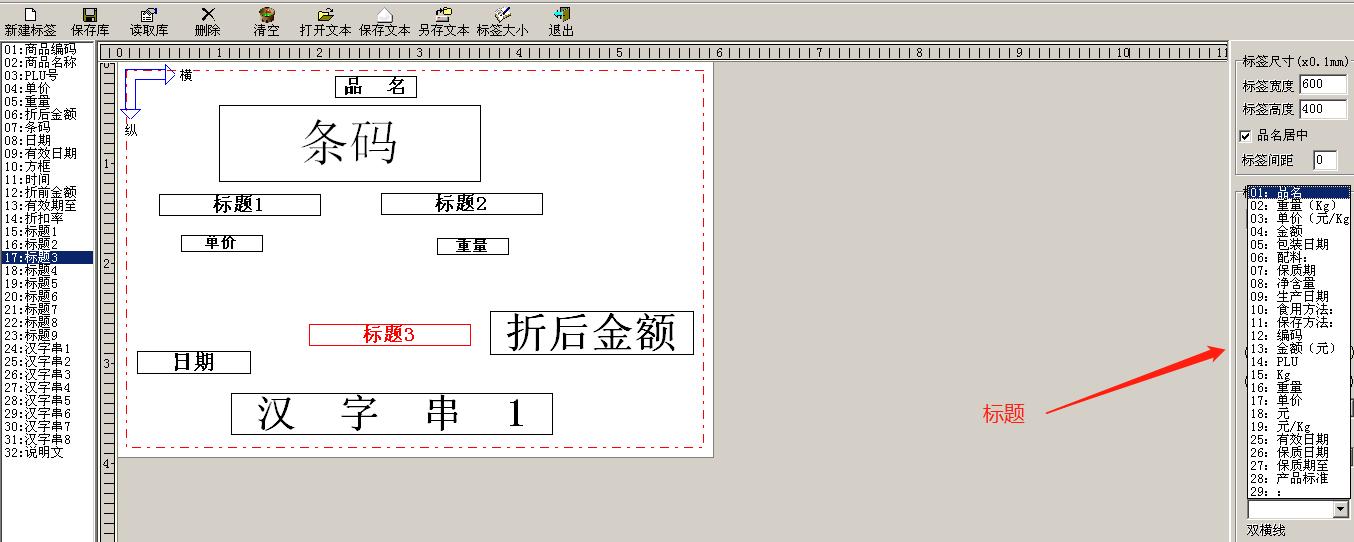This screenshot has width=1354, height=542.
Task: Select the 标题1 element on canvas
Action: pyautogui.click(x=240, y=204)
